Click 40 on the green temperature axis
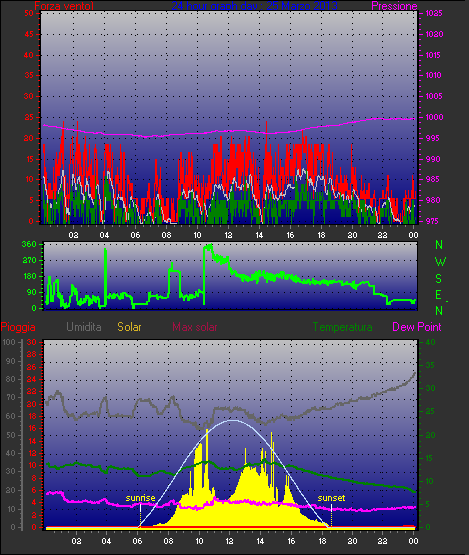The image size is (469, 555). (x=430, y=342)
